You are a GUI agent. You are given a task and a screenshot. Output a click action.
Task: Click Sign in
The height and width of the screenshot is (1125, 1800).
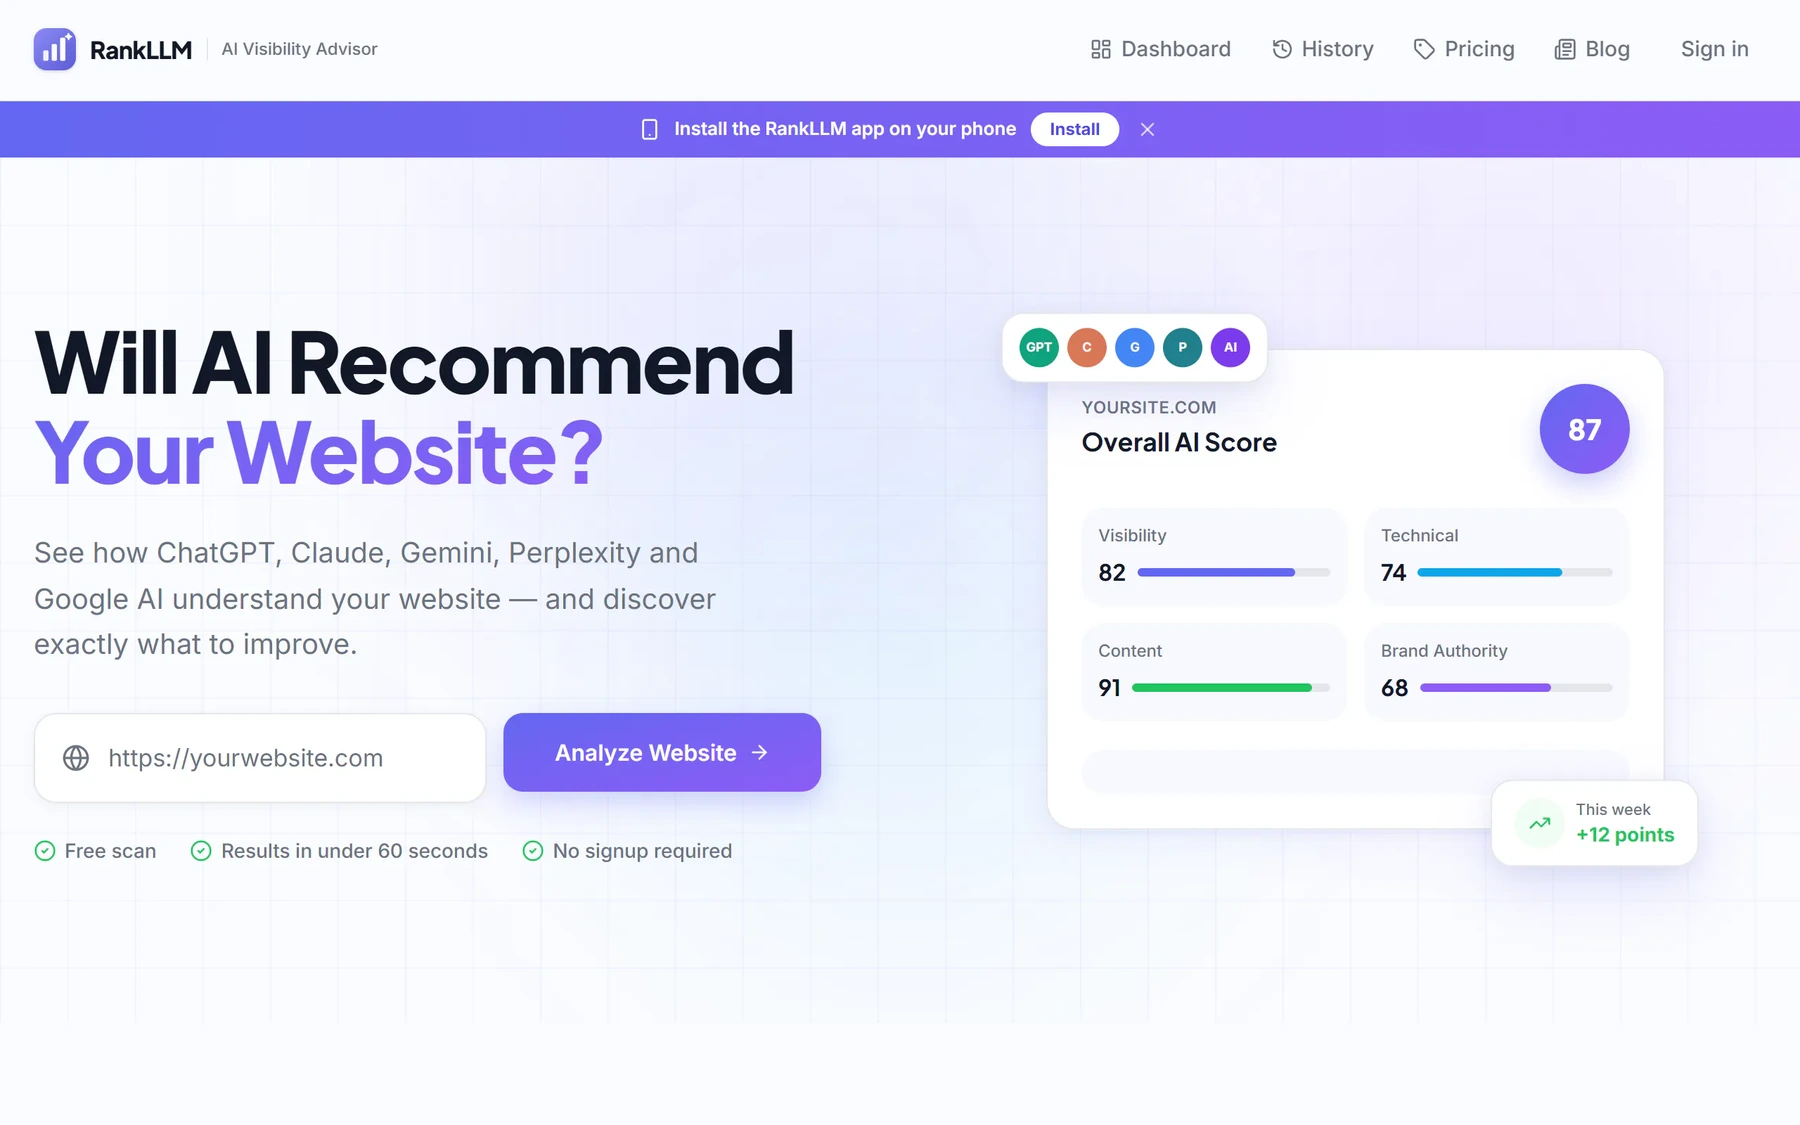(1715, 49)
